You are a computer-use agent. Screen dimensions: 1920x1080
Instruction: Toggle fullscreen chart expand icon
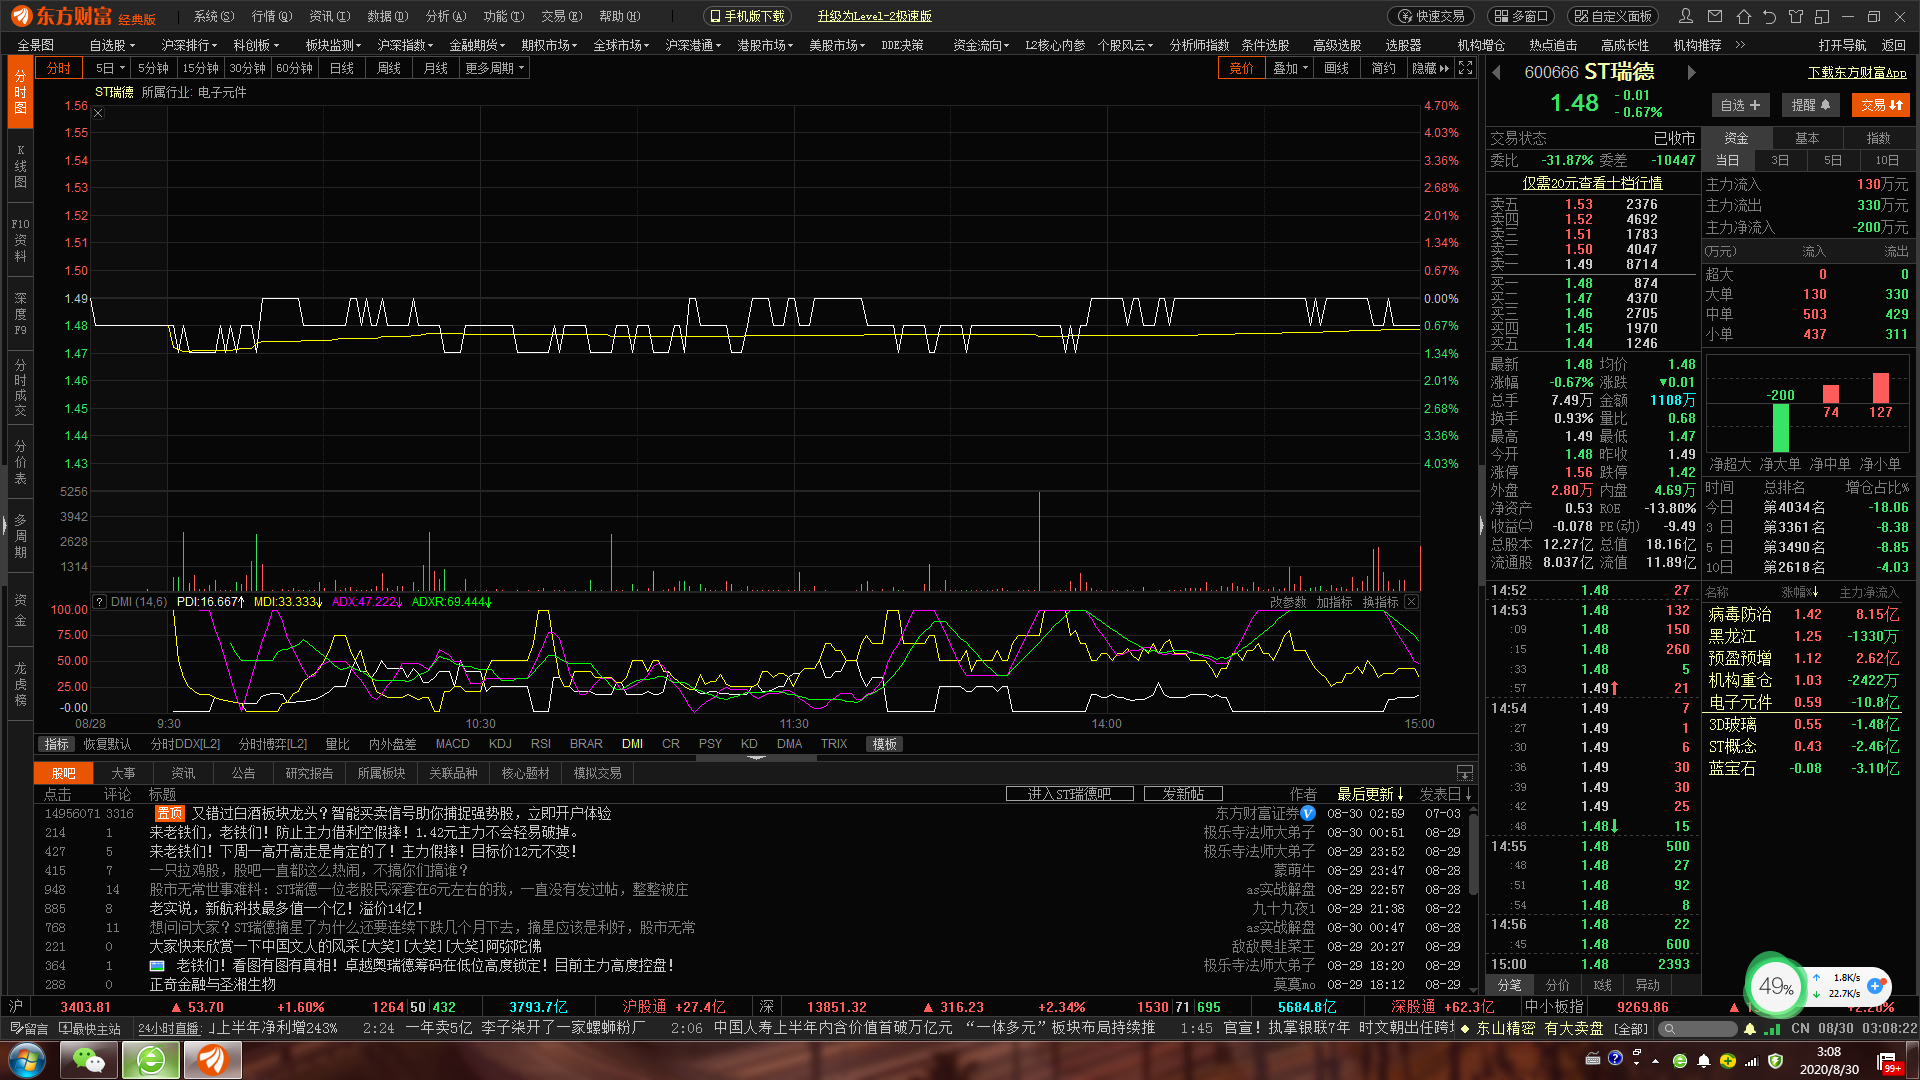(1465, 68)
